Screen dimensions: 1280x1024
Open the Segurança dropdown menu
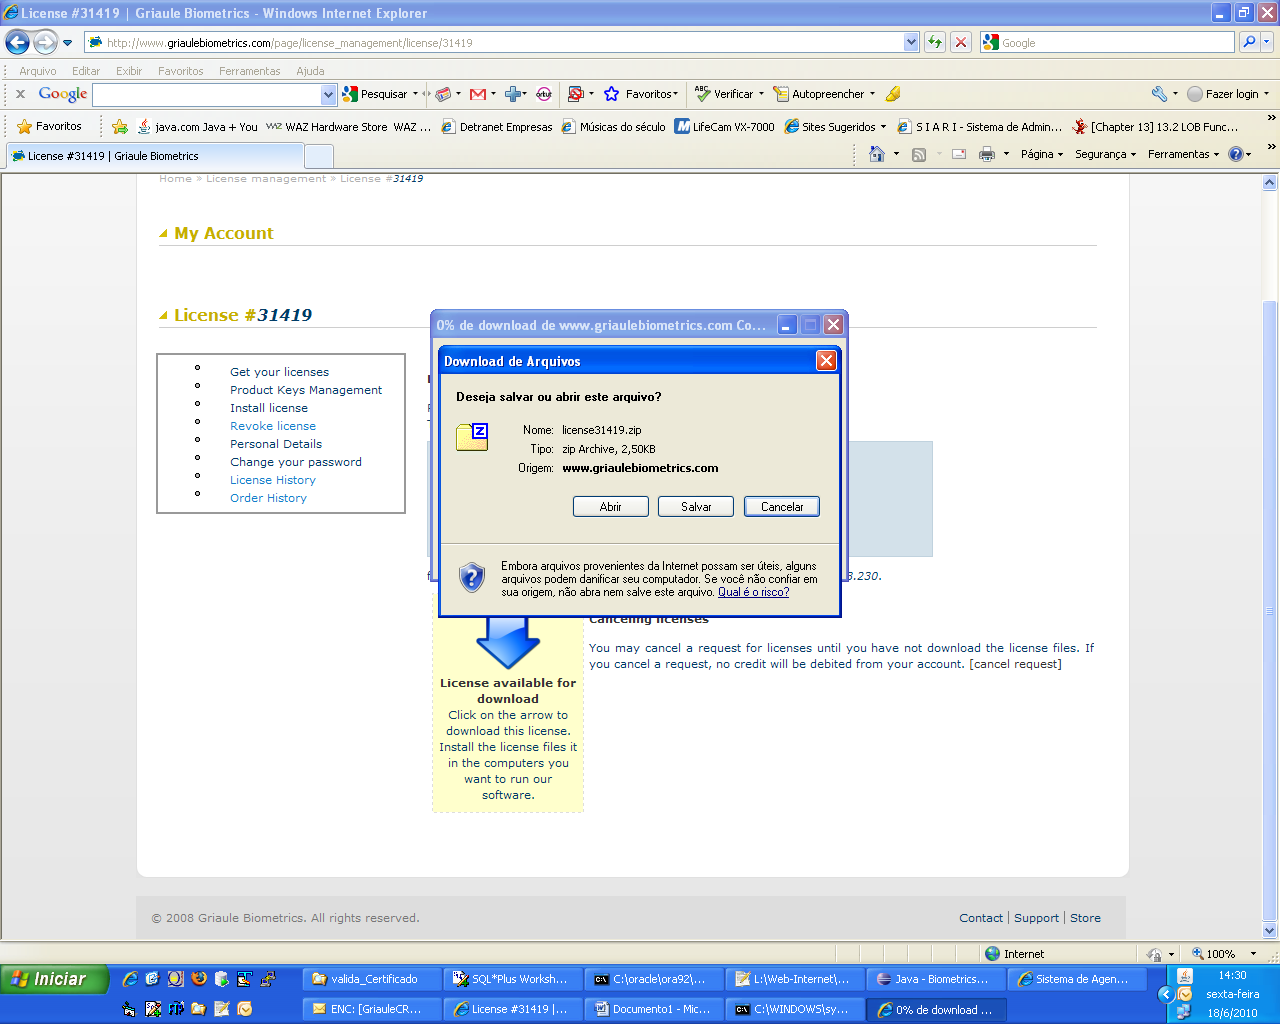tap(1105, 154)
